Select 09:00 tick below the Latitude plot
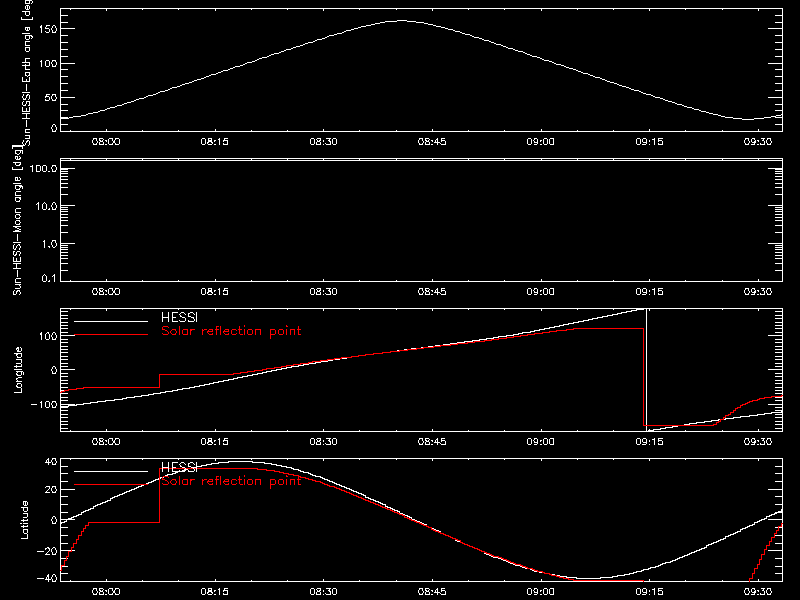Image resolution: width=800 pixels, height=600 pixels. point(540,592)
